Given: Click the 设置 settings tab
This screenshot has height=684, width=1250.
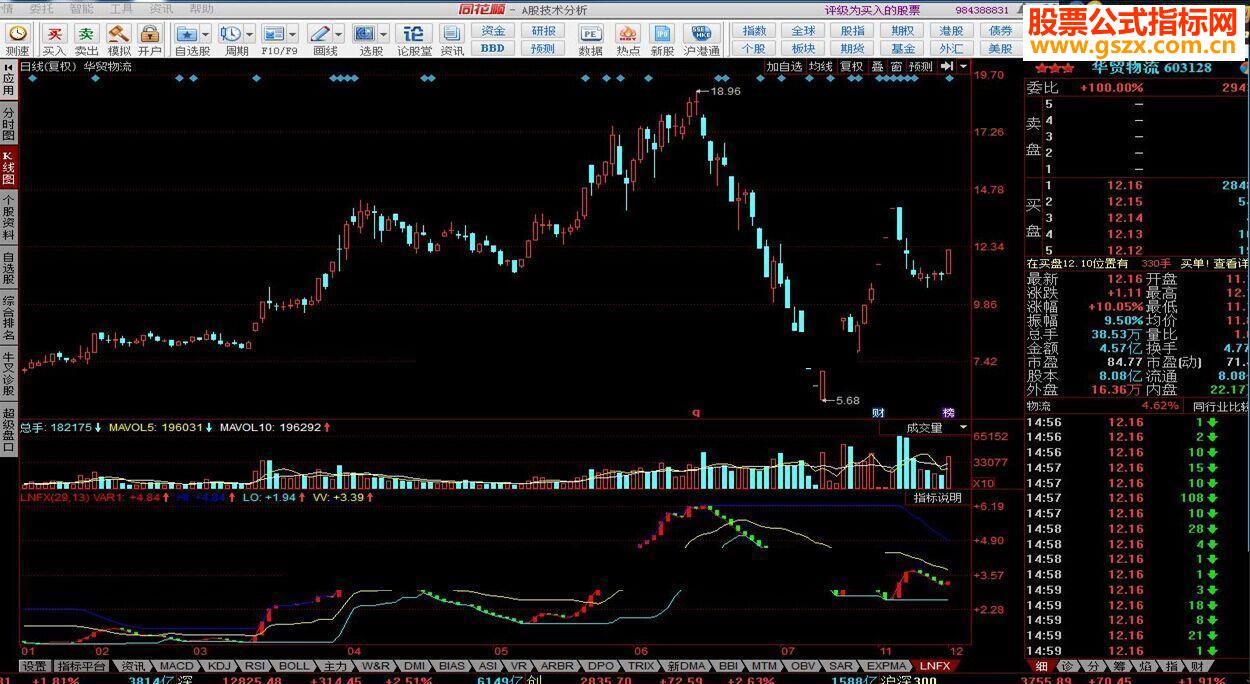Looking at the screenshot, I should (35, 666).
